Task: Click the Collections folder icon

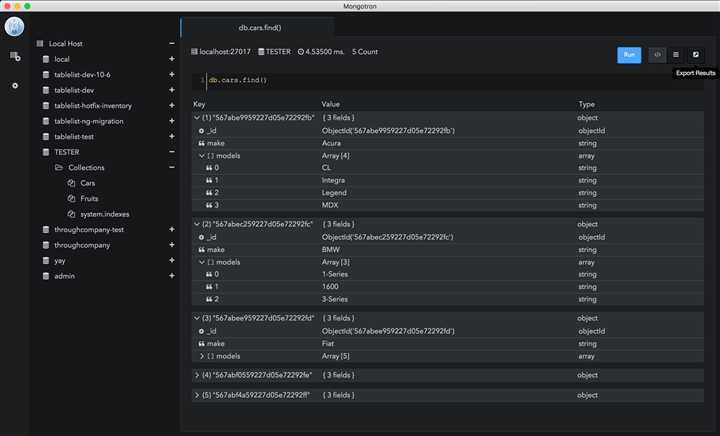Action: [x=59, y=168]
